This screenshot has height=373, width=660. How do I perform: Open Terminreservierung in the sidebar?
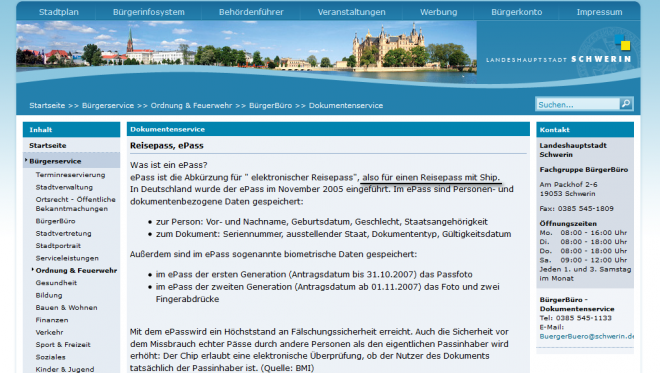pos(70,175)
